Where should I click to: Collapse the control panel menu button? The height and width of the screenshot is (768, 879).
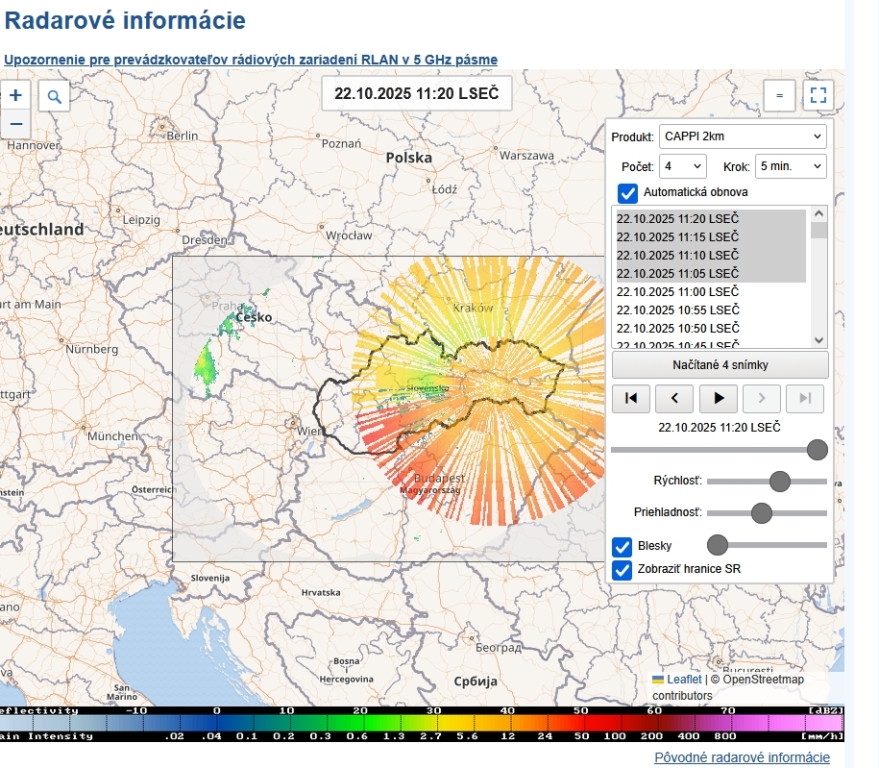point(779,96)
